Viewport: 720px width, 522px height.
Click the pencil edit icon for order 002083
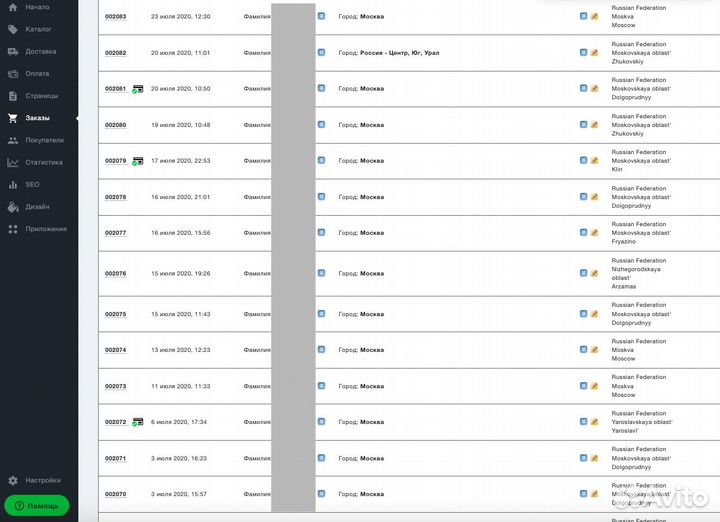click(594, 17)
